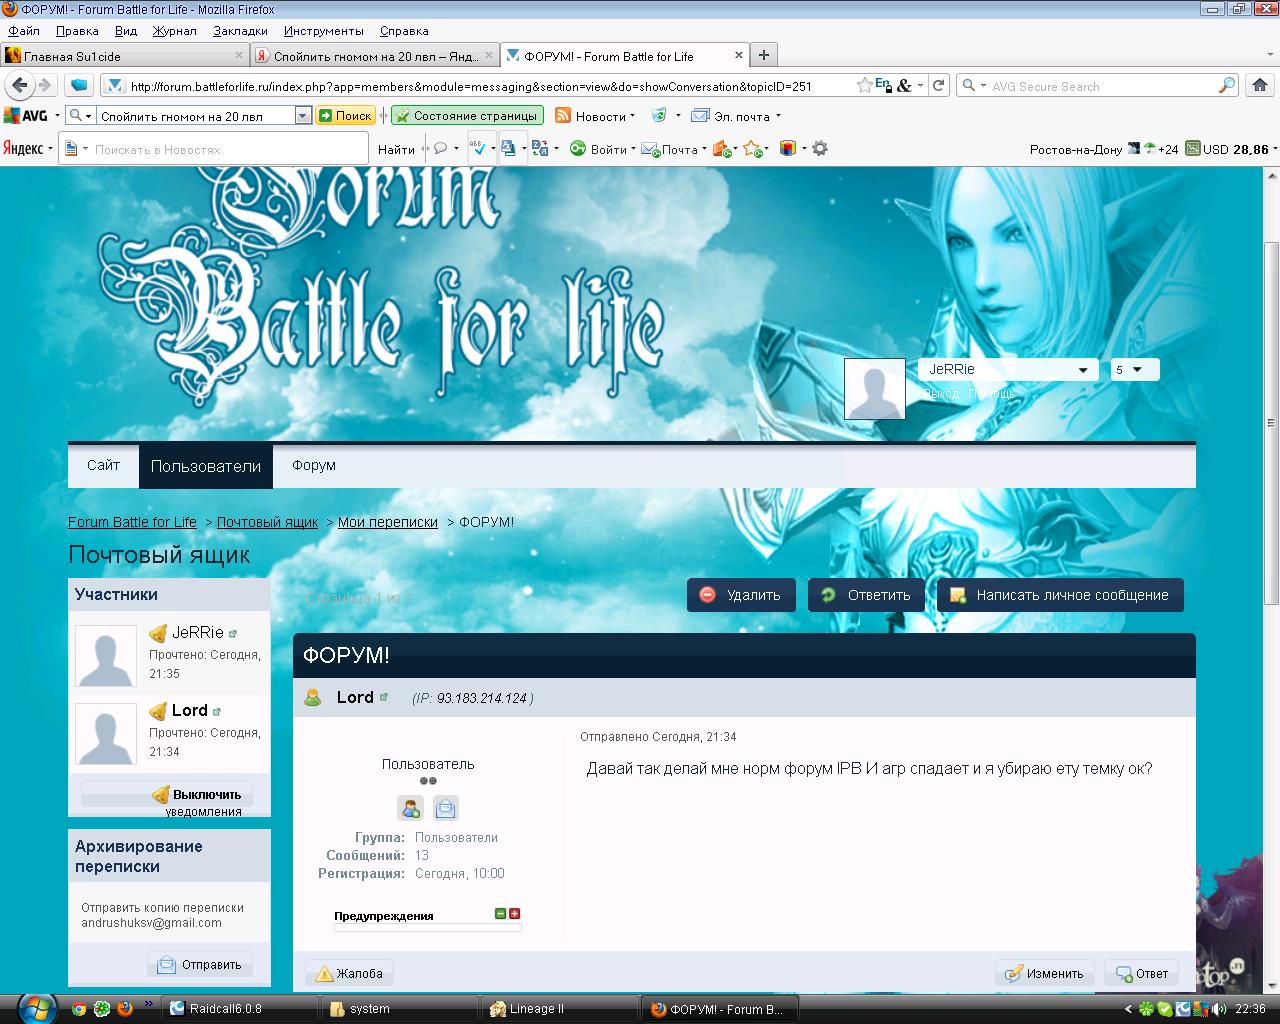The height and width of the screenshot is (1024, 1280).
Task: Expand the Эл. почта dropdown arrow
Action: 778,116
